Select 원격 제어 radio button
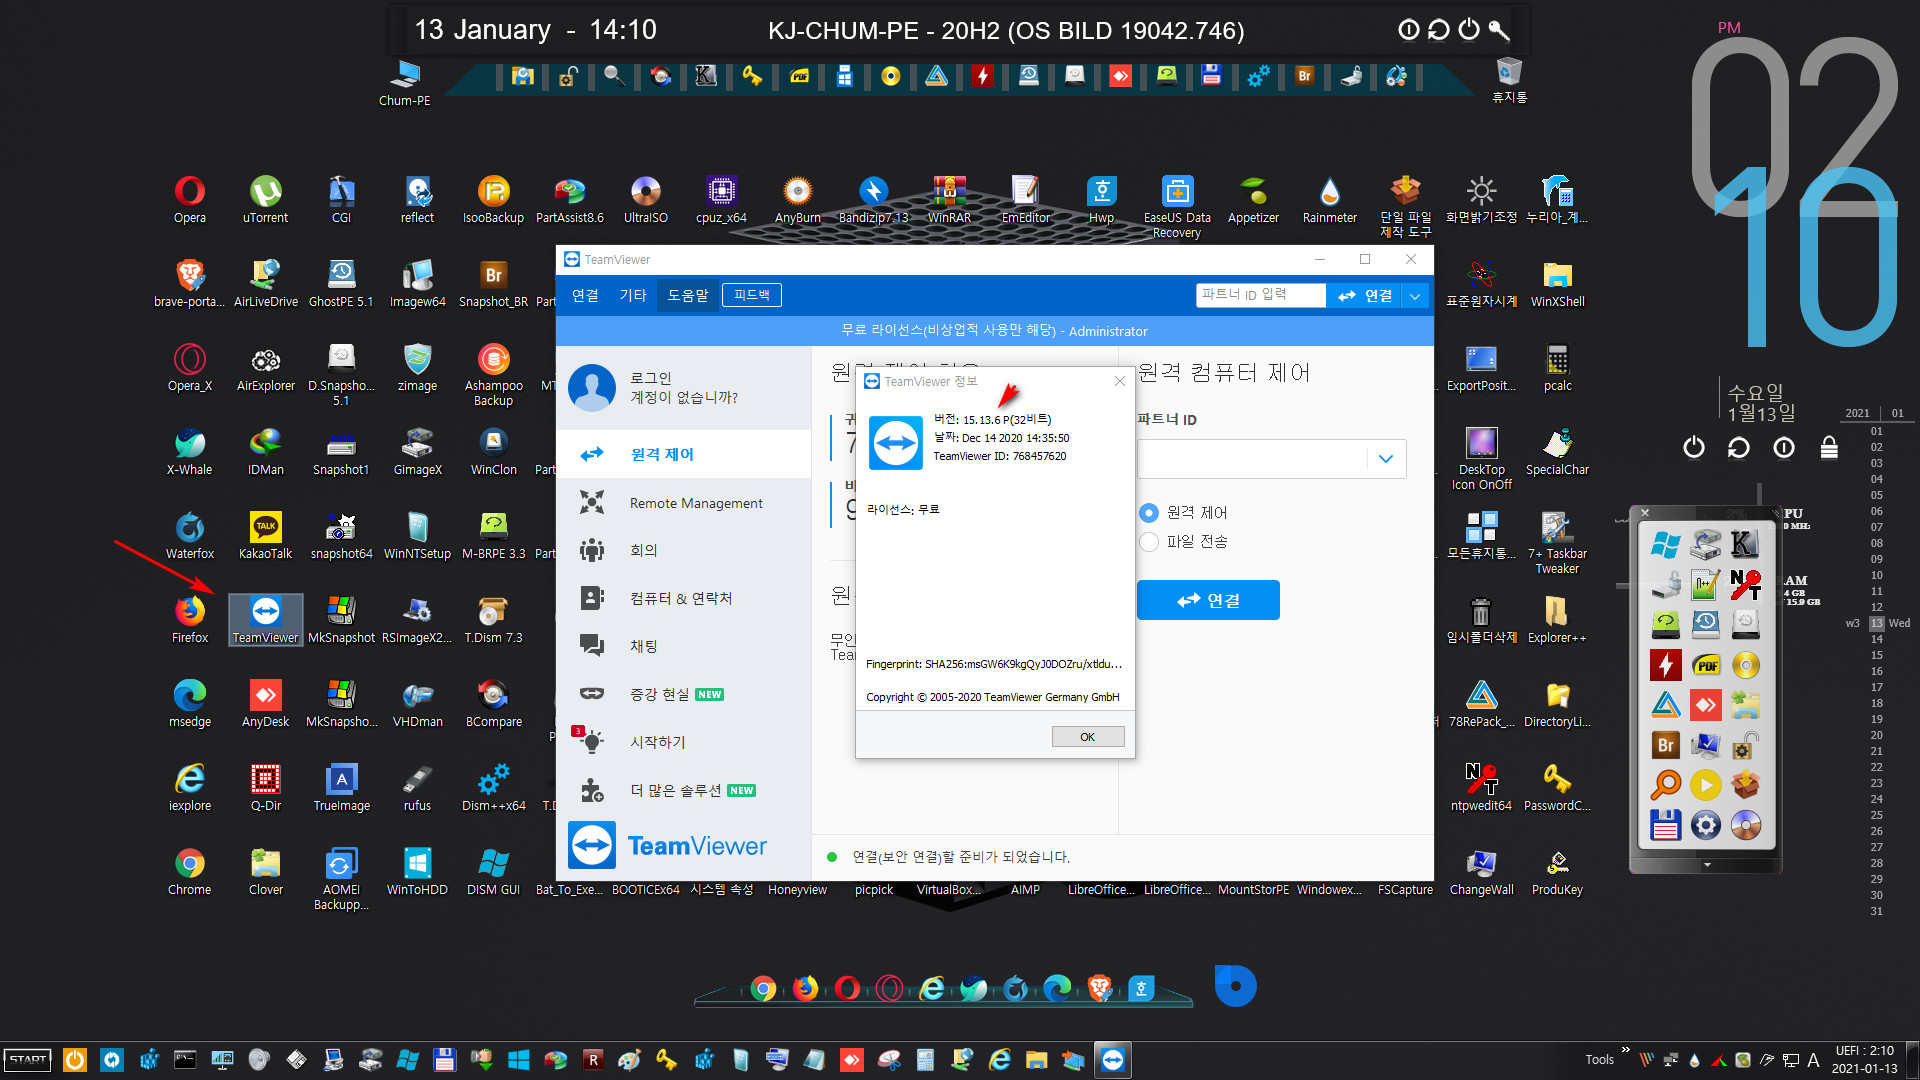This screenshot has width=1920, height=1080. click(x=1149, y=512)
